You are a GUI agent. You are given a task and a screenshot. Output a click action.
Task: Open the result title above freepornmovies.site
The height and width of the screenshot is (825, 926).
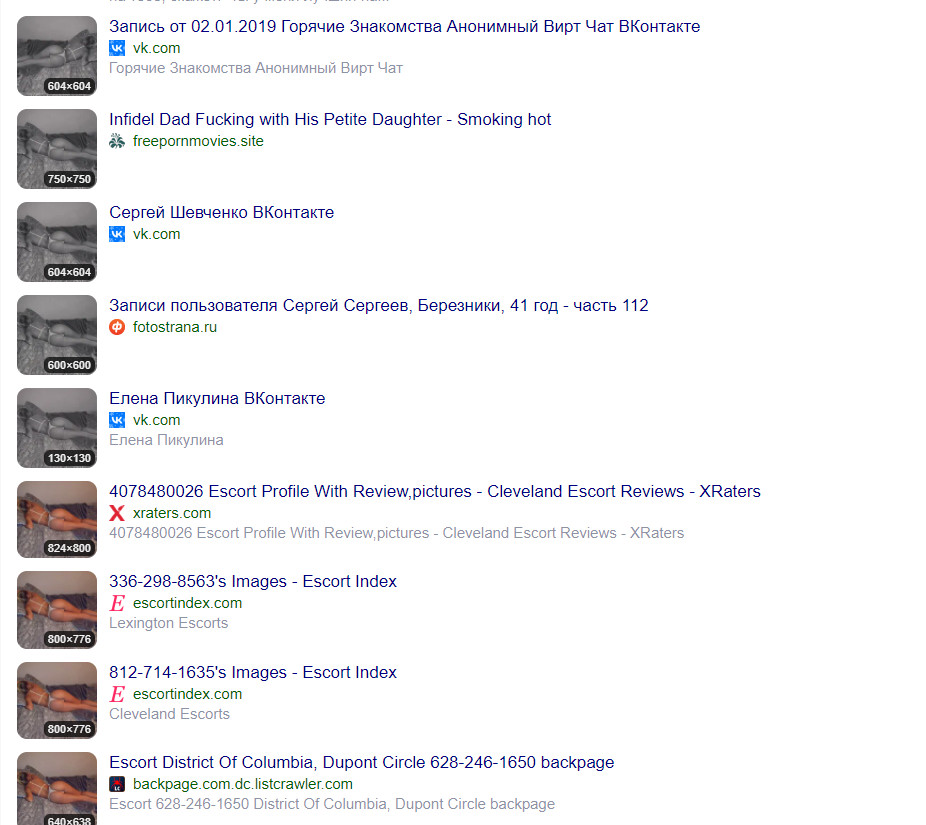330,119
